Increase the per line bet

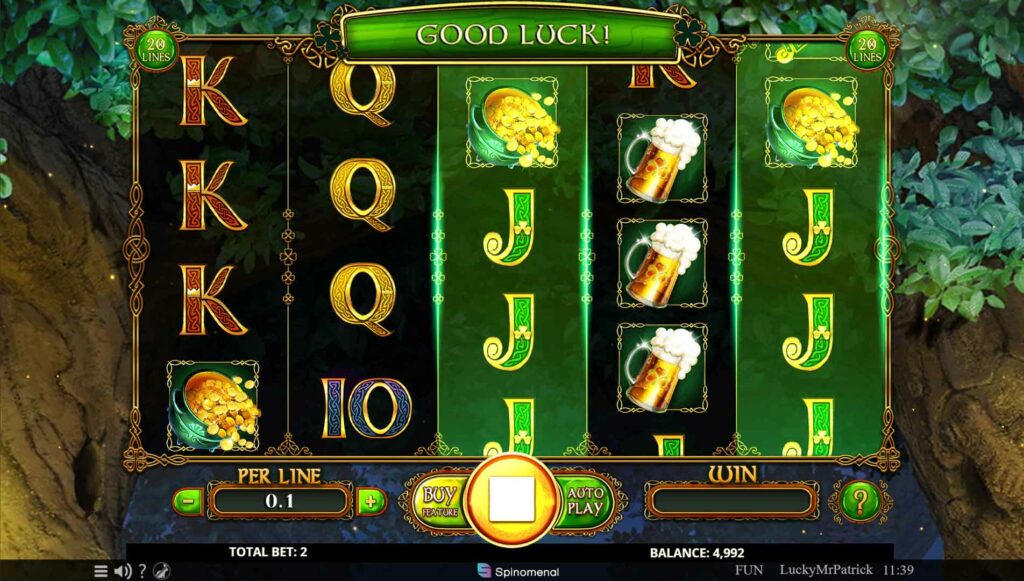click(371, 501)
